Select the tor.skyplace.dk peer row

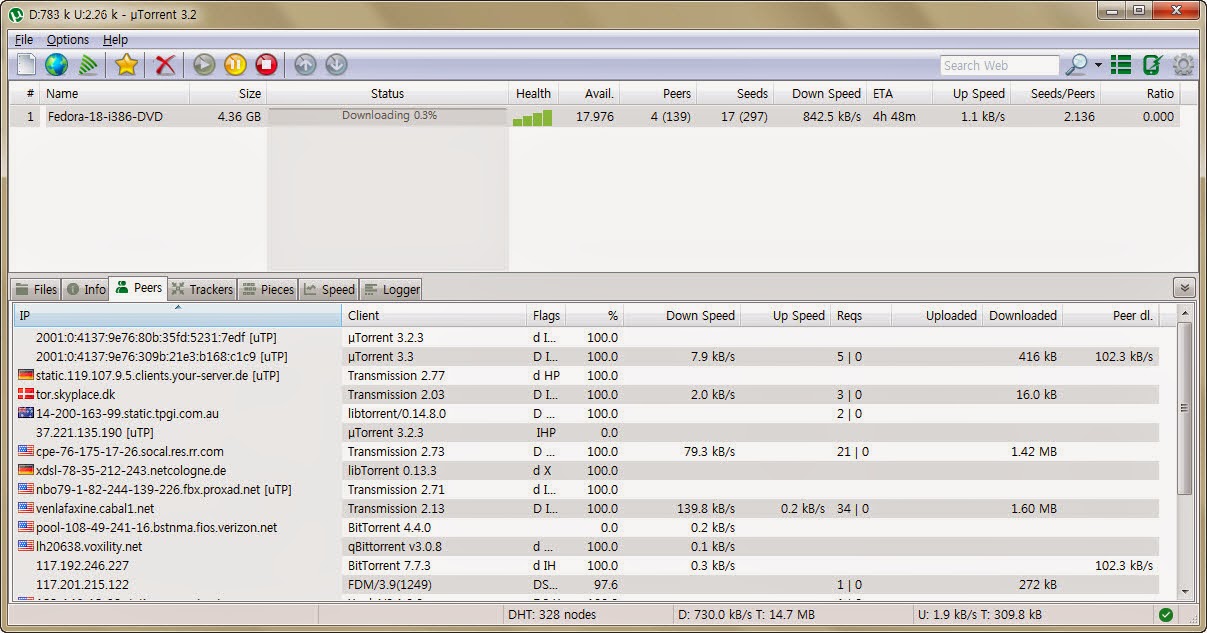click(586, 395)
